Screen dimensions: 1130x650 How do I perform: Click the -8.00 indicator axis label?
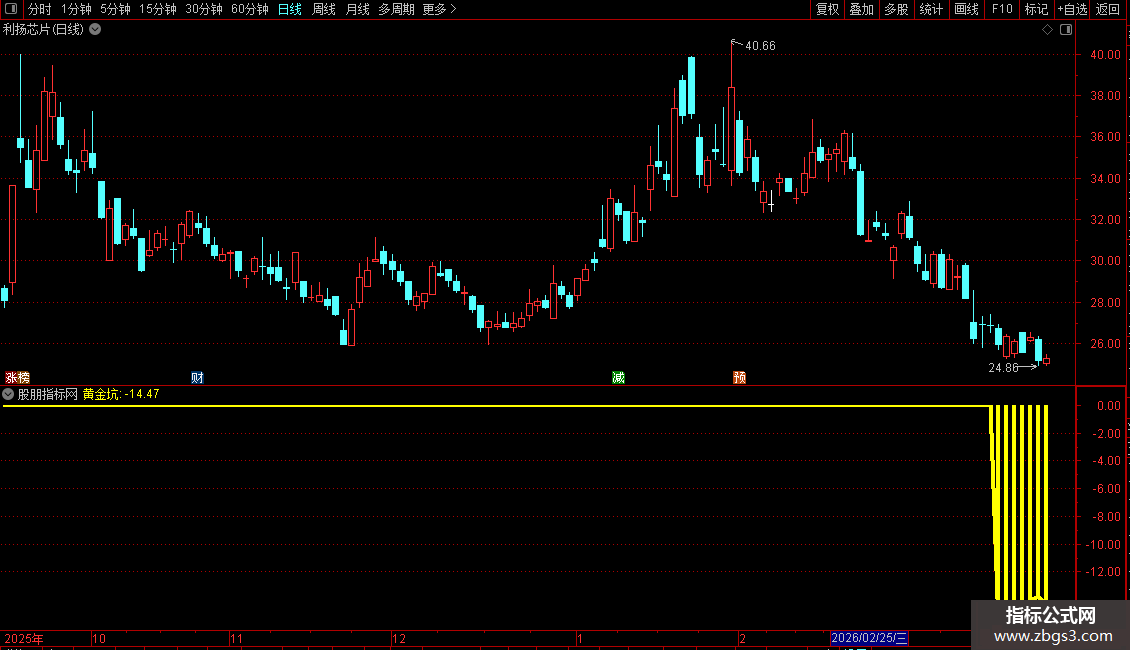[1106, 517]
